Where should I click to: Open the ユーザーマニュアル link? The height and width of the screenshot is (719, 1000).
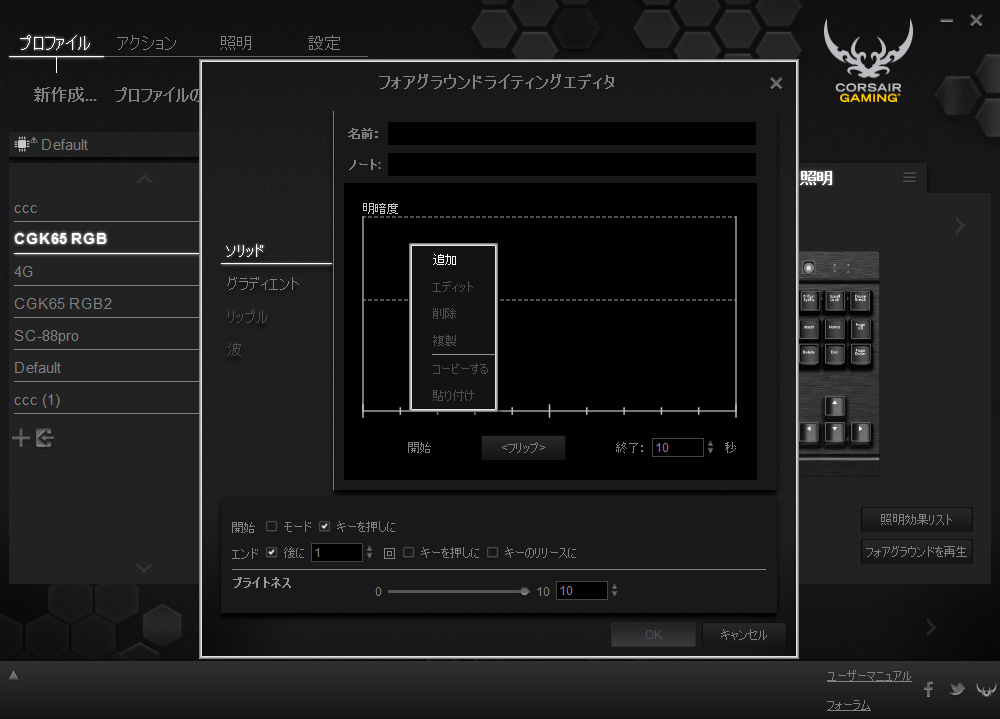pyautogui.click(x=869, y=676)
